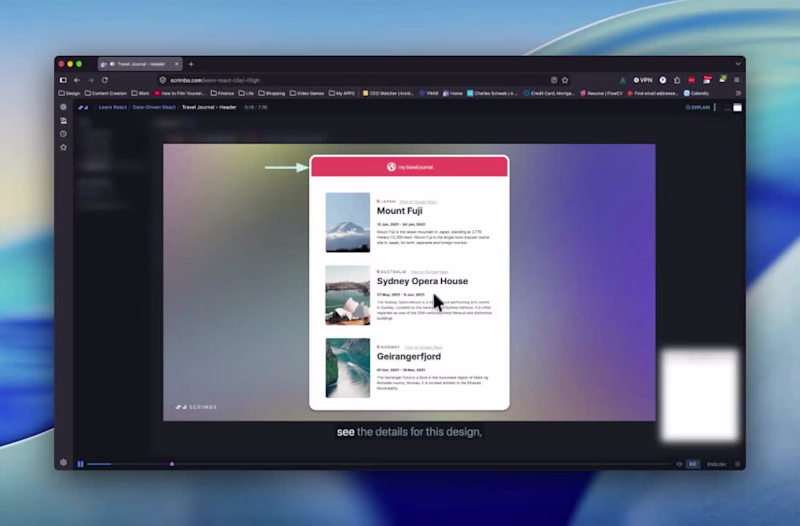The height and width of the screenshot is (526, 800).
Task: Click the Mount Fuji photo thumbnail
Action: coord(348,222)
